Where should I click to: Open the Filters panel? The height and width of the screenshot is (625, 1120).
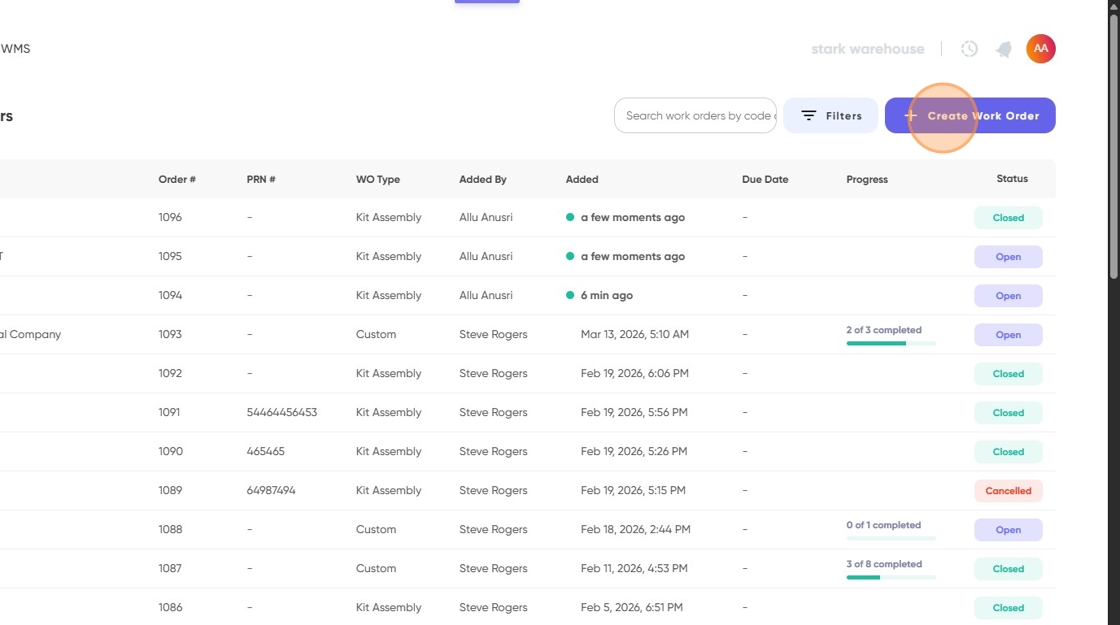point(831,116)
